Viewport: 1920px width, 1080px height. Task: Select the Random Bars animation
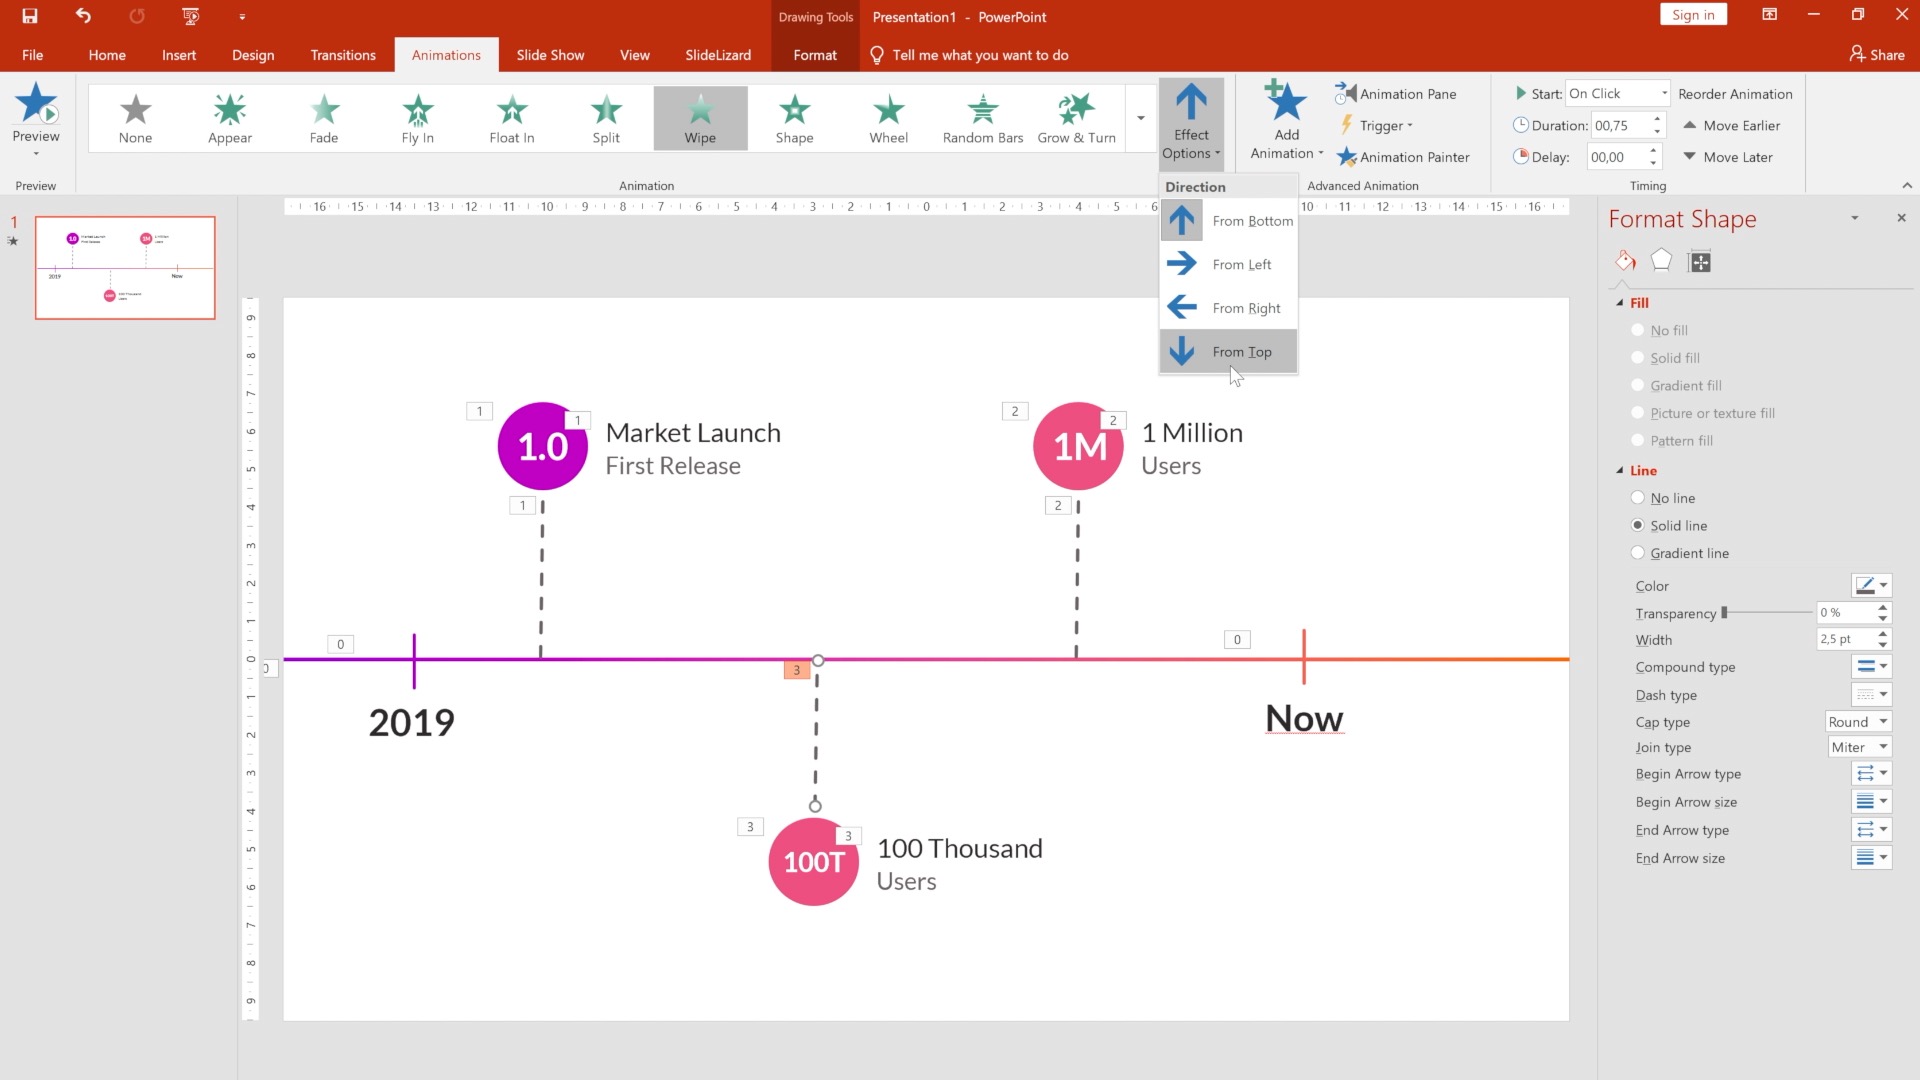coord(982,117)
